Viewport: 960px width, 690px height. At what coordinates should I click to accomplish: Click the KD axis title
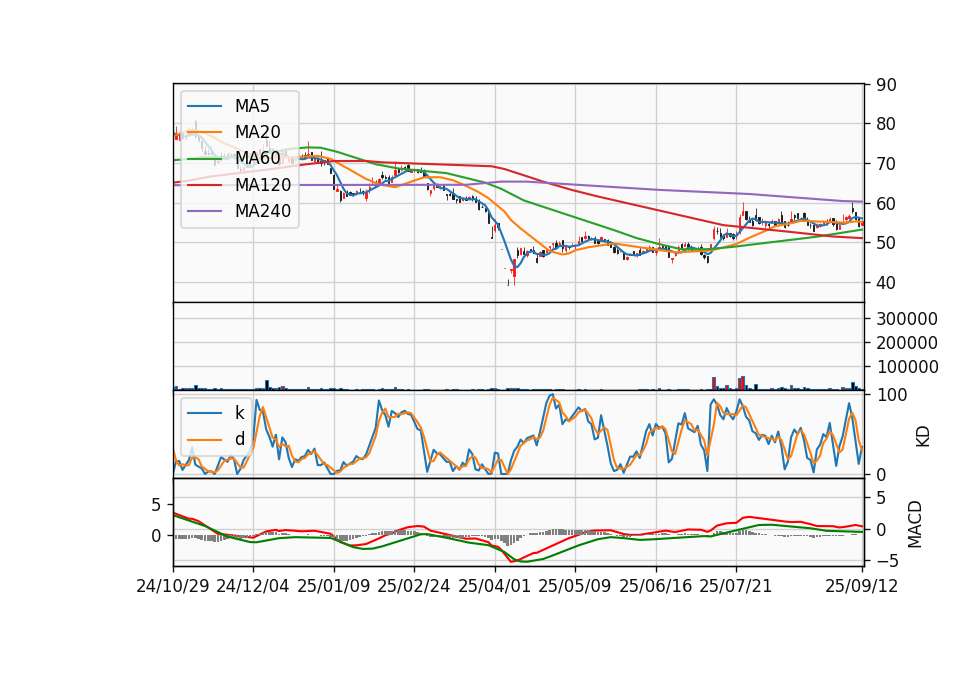[x=923, y=437]
